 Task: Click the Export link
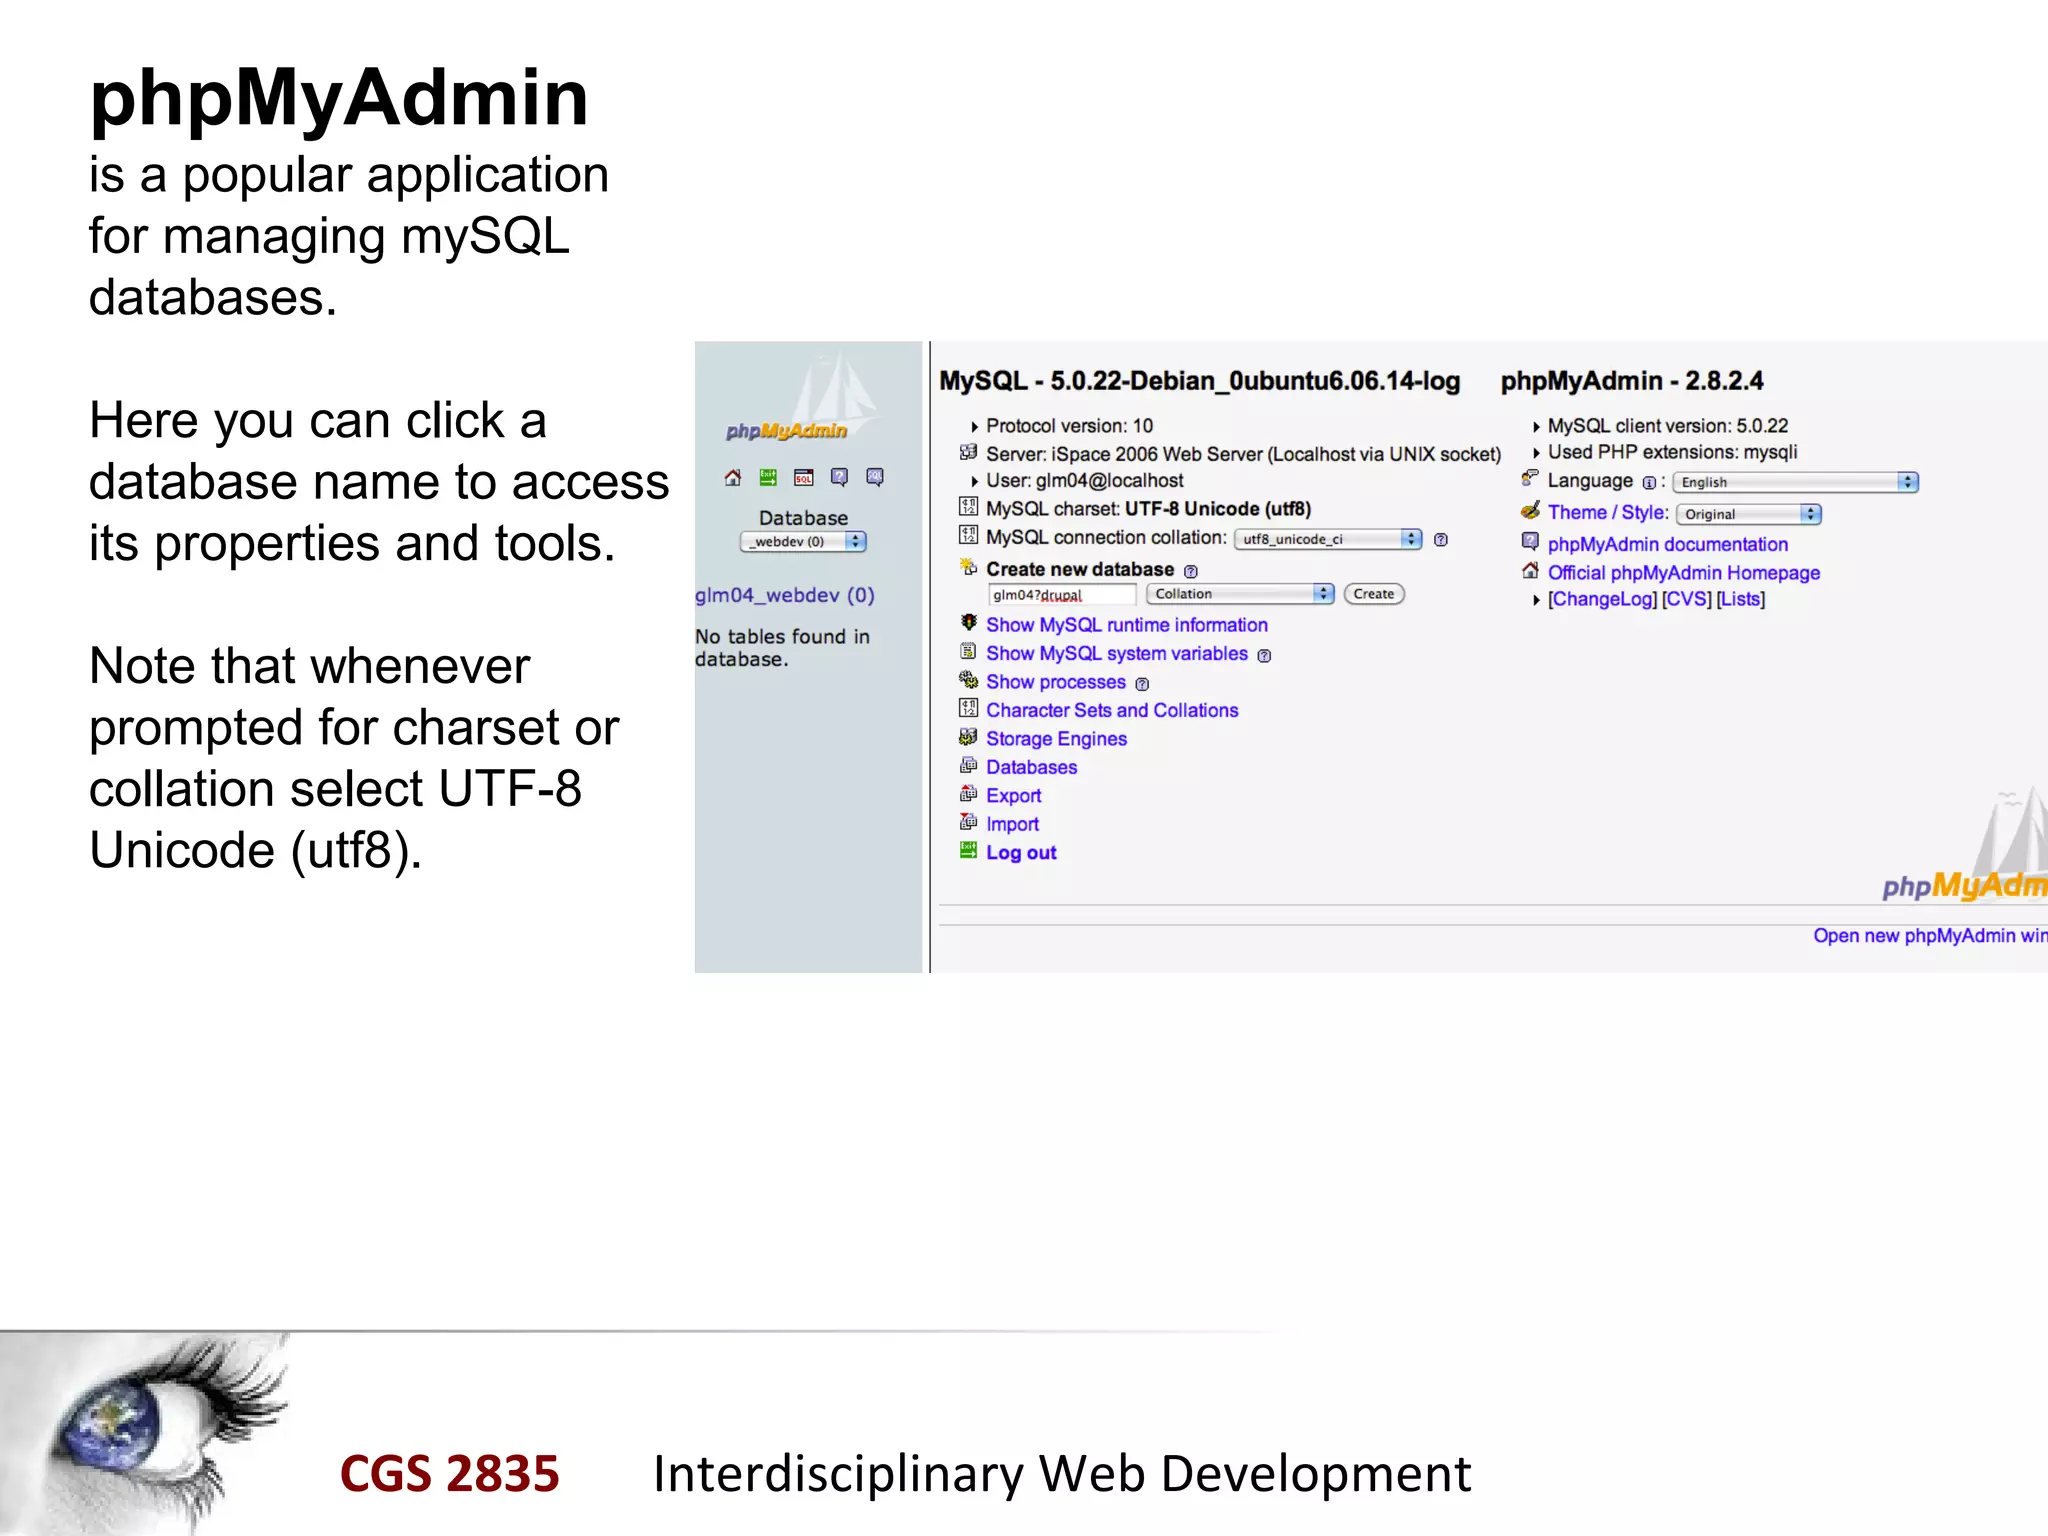[1013, 796]
